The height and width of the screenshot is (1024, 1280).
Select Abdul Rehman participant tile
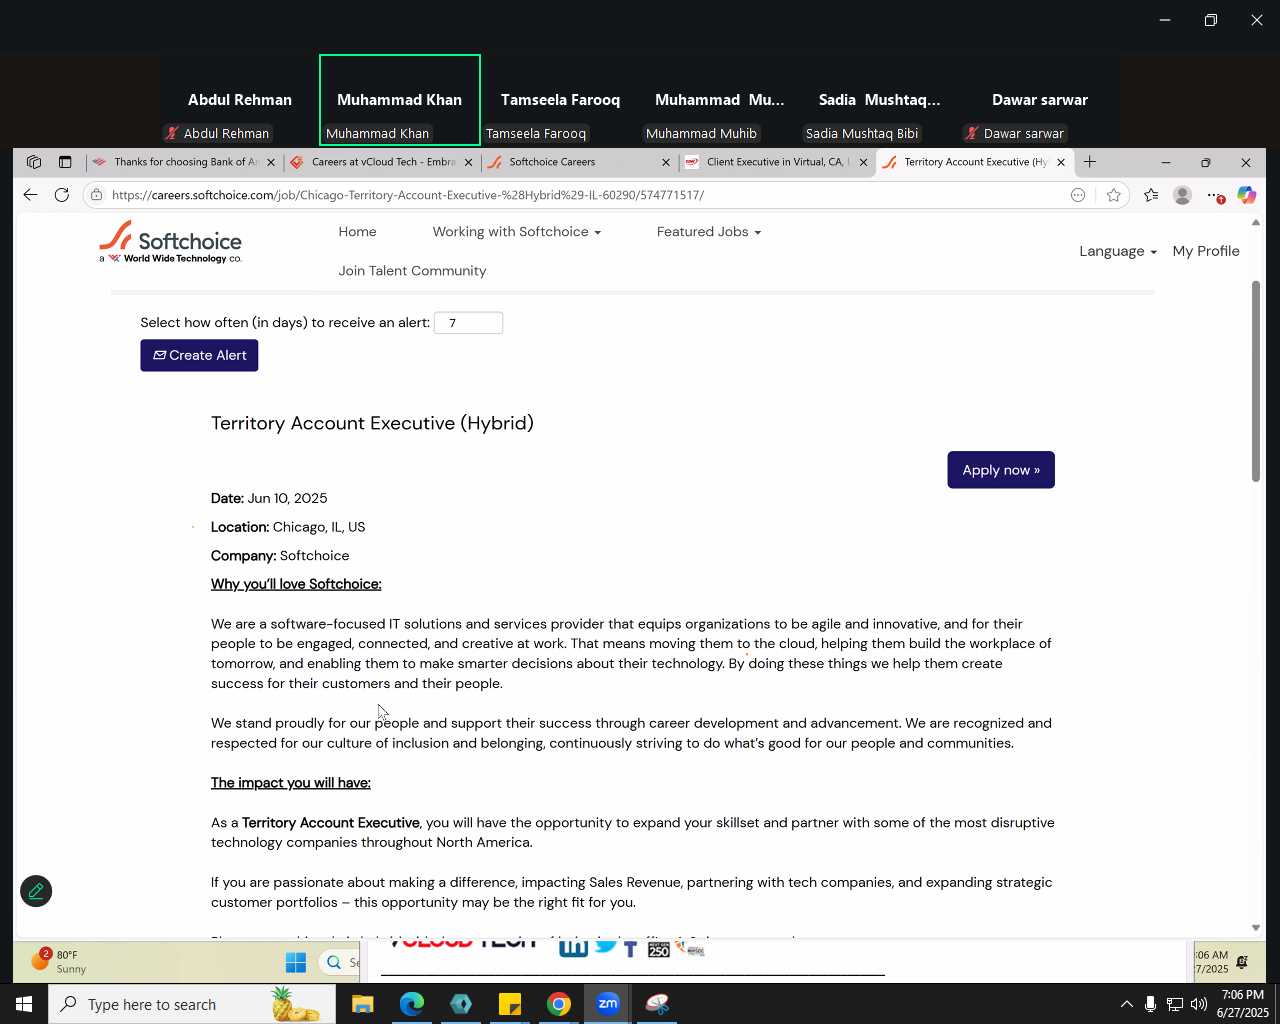click(x=240, y=100)
